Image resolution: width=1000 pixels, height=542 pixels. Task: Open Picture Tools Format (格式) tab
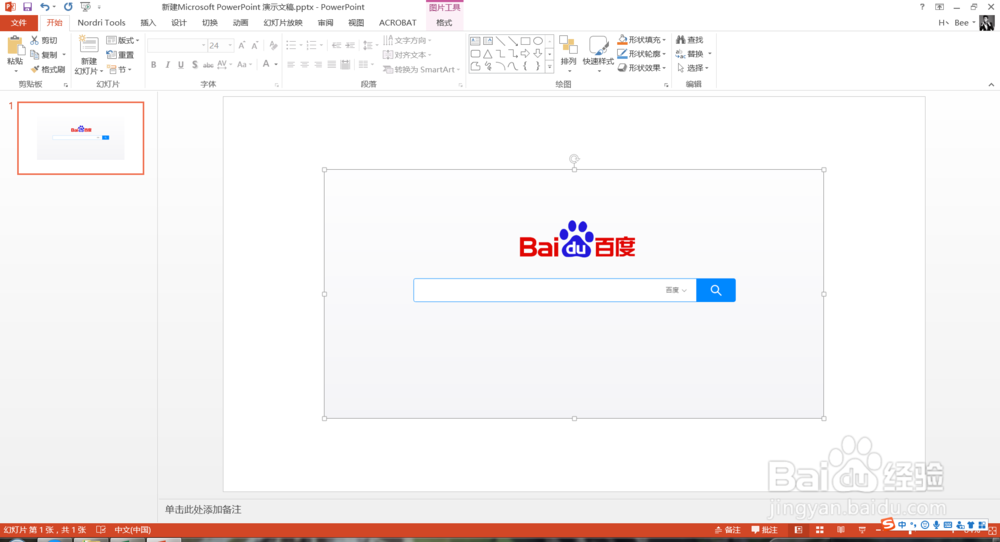click(x=444, y=23)
